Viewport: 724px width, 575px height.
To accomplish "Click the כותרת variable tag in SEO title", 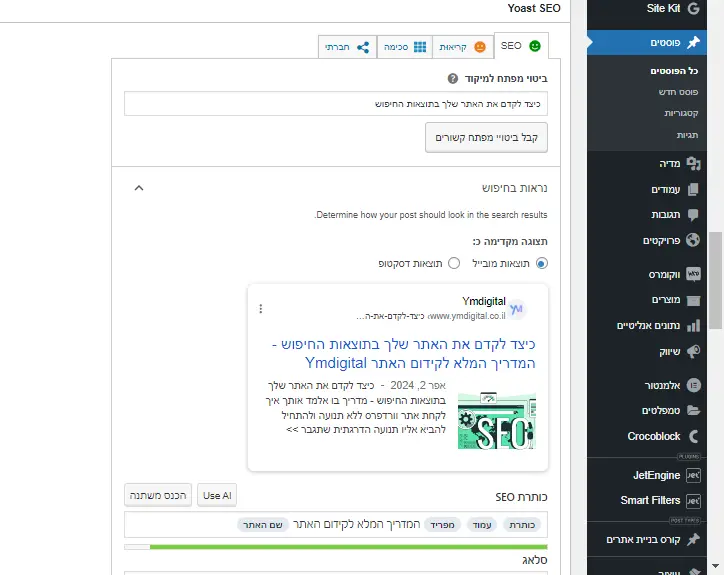I will pyautogui.click(x=522, y=525).
